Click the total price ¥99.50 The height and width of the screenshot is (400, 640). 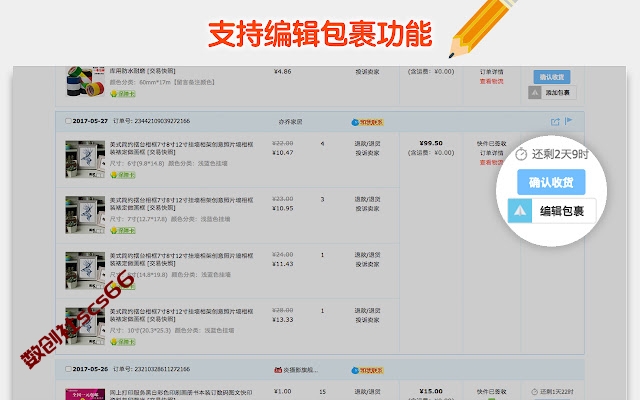click(431, 143)
